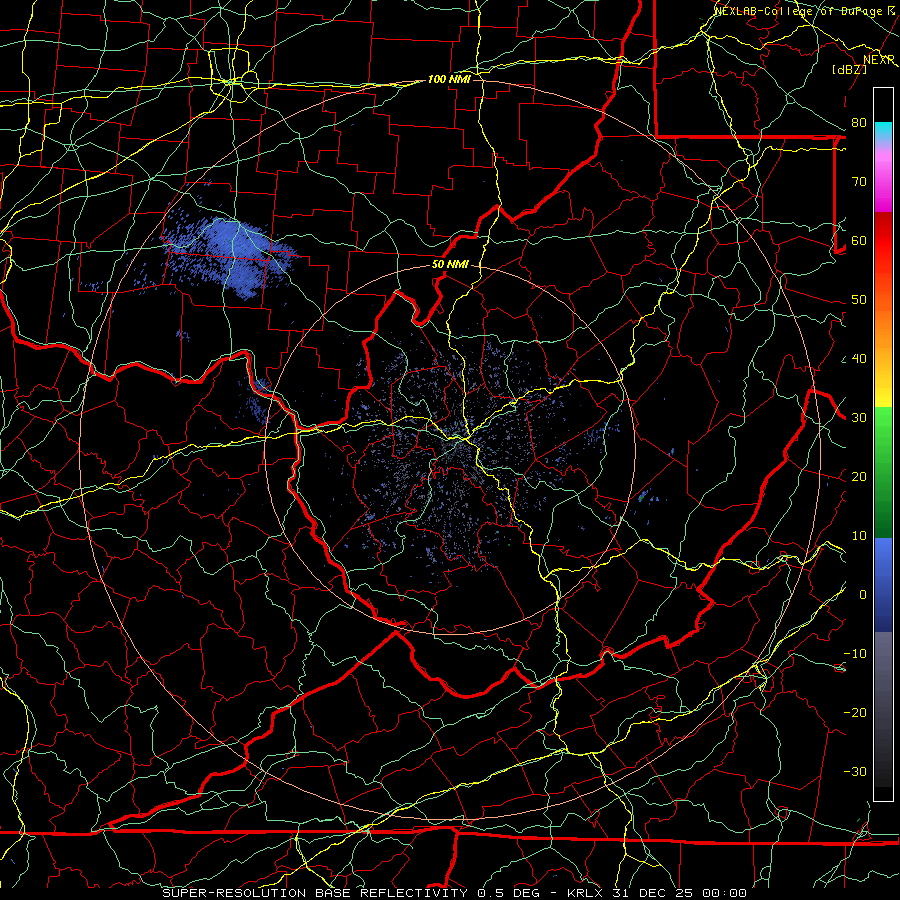Pick the cyan segment of the color bar

click(x=883, y=131)
